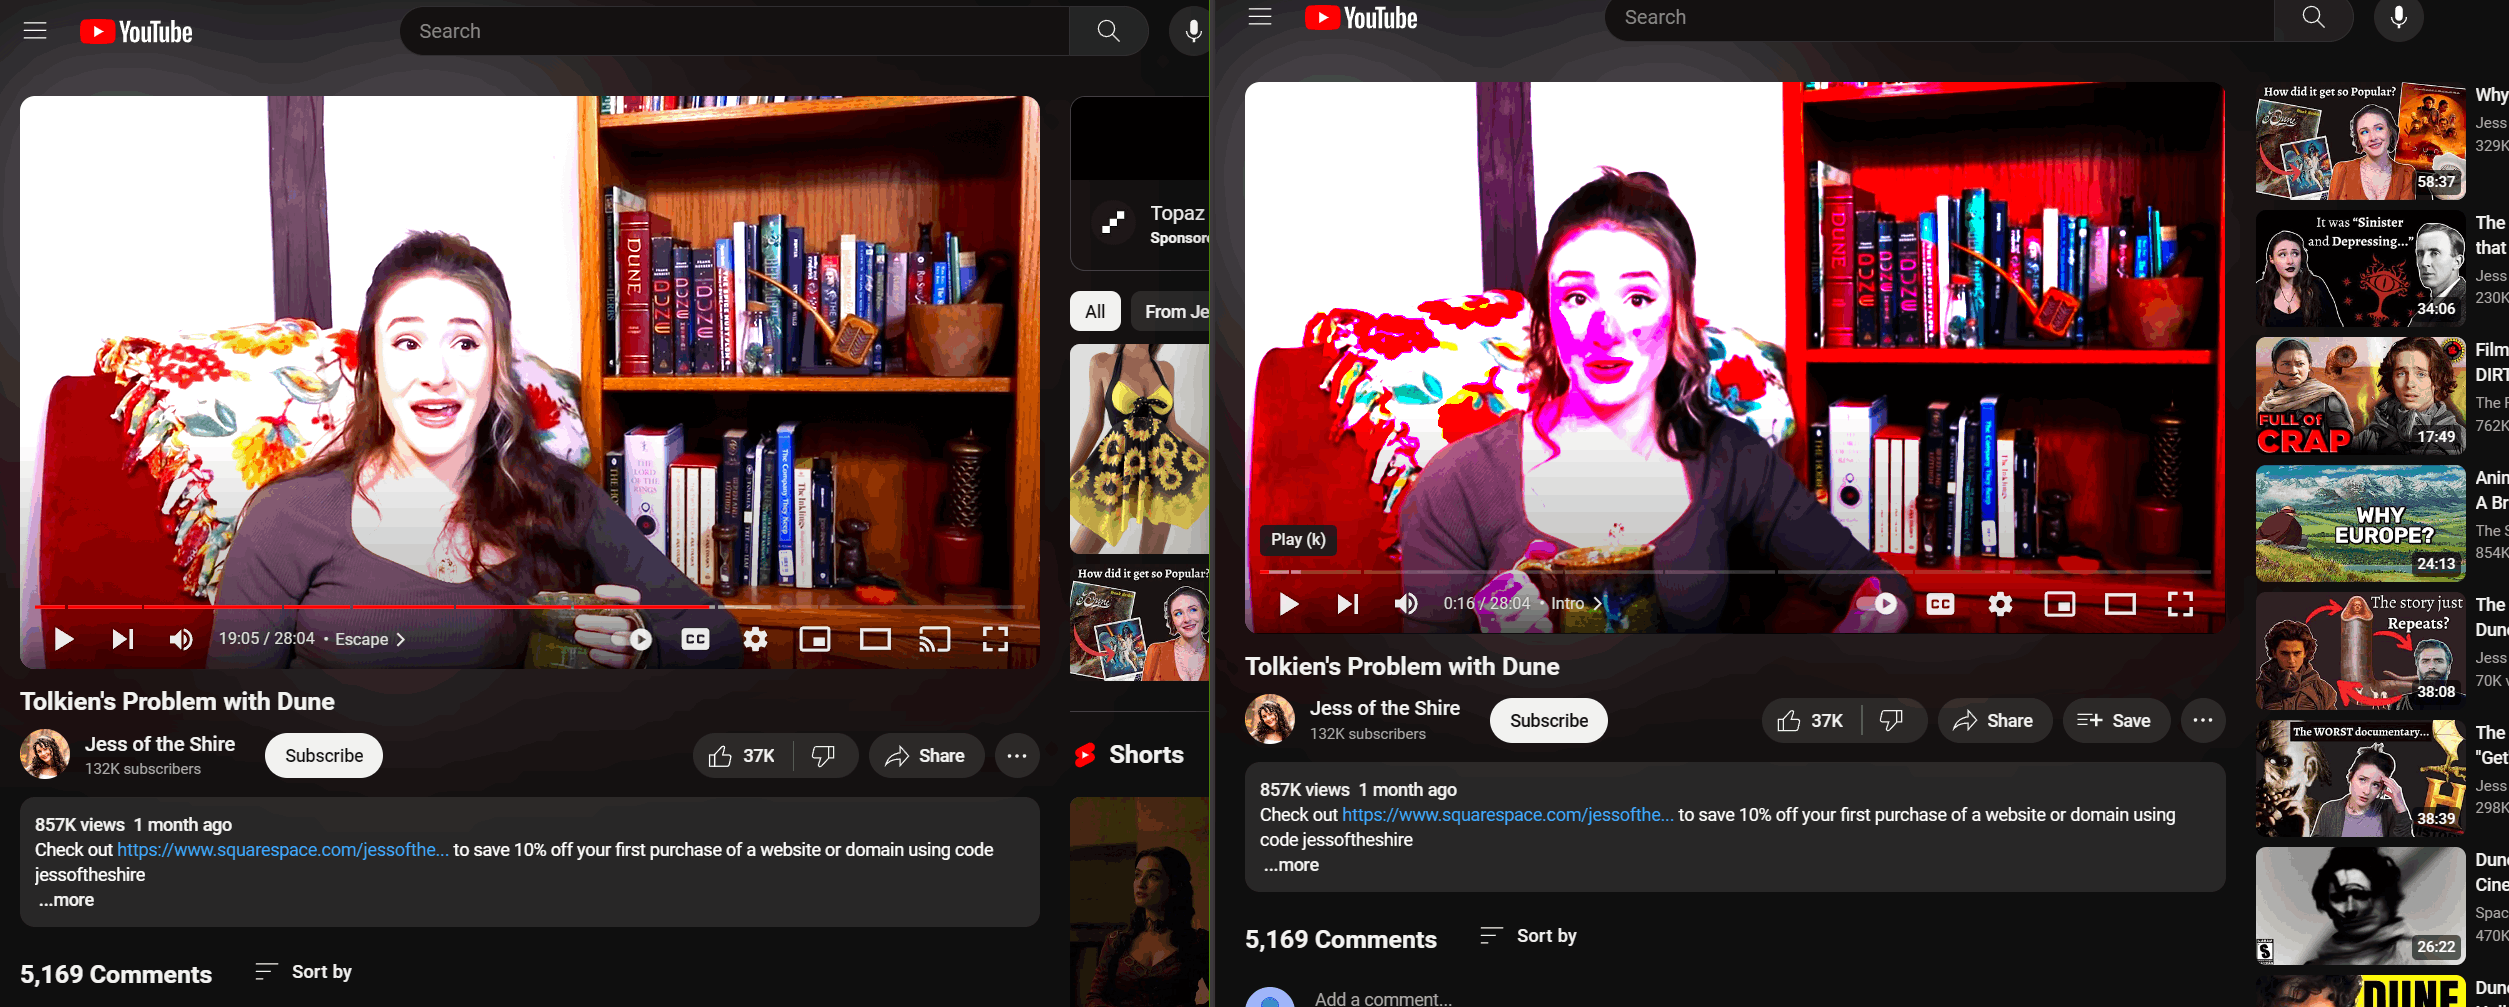Open player settings gear in left player
The width and height of the screenshot is (2509, 1007).
click(x=755, y=639)
